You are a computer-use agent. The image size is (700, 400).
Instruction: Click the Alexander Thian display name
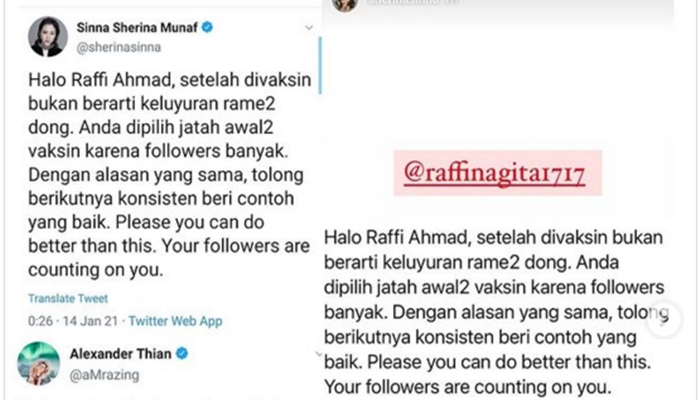pyautogui.click(x=121, y=354)
